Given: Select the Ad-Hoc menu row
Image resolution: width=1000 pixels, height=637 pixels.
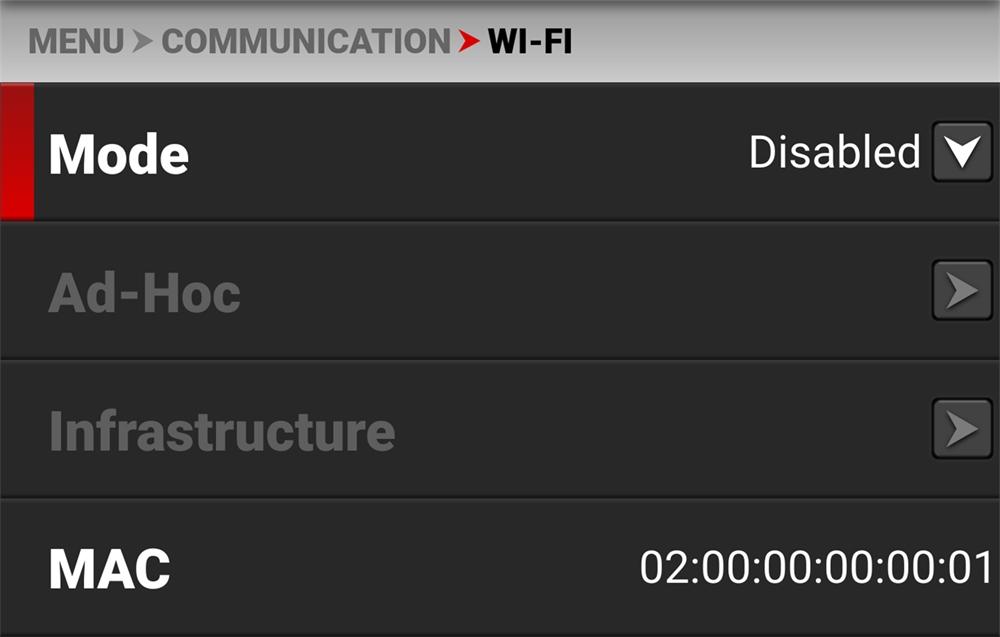Looking at the screenshot, I should 500,291.
